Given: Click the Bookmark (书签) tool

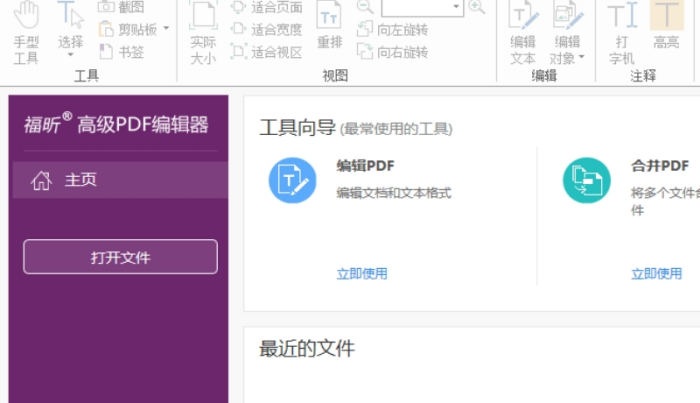Looking at the screenshot, I should coord(121,52).
